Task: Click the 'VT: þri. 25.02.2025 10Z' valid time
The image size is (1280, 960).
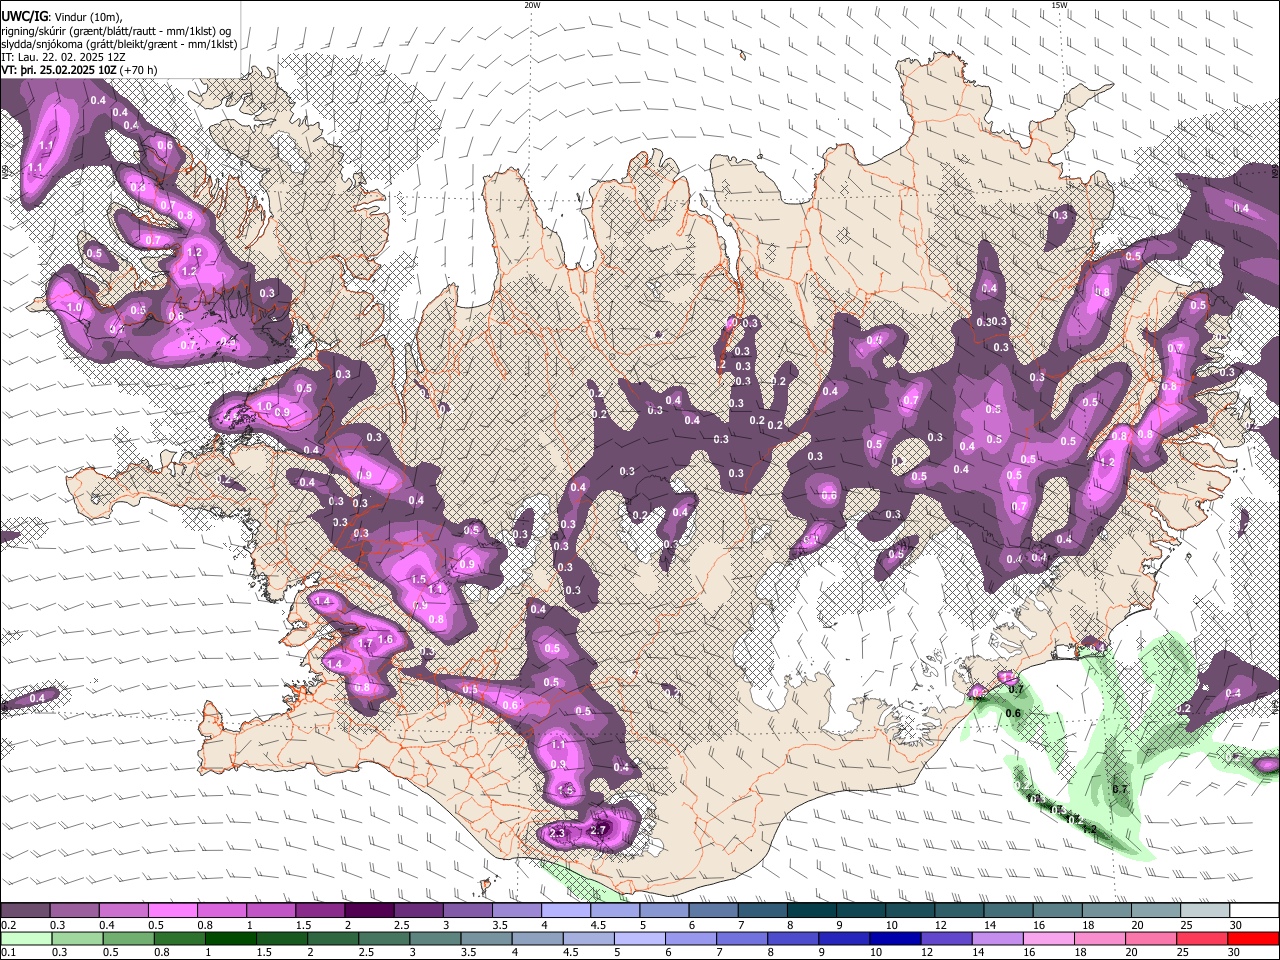Action: point(59,70)
